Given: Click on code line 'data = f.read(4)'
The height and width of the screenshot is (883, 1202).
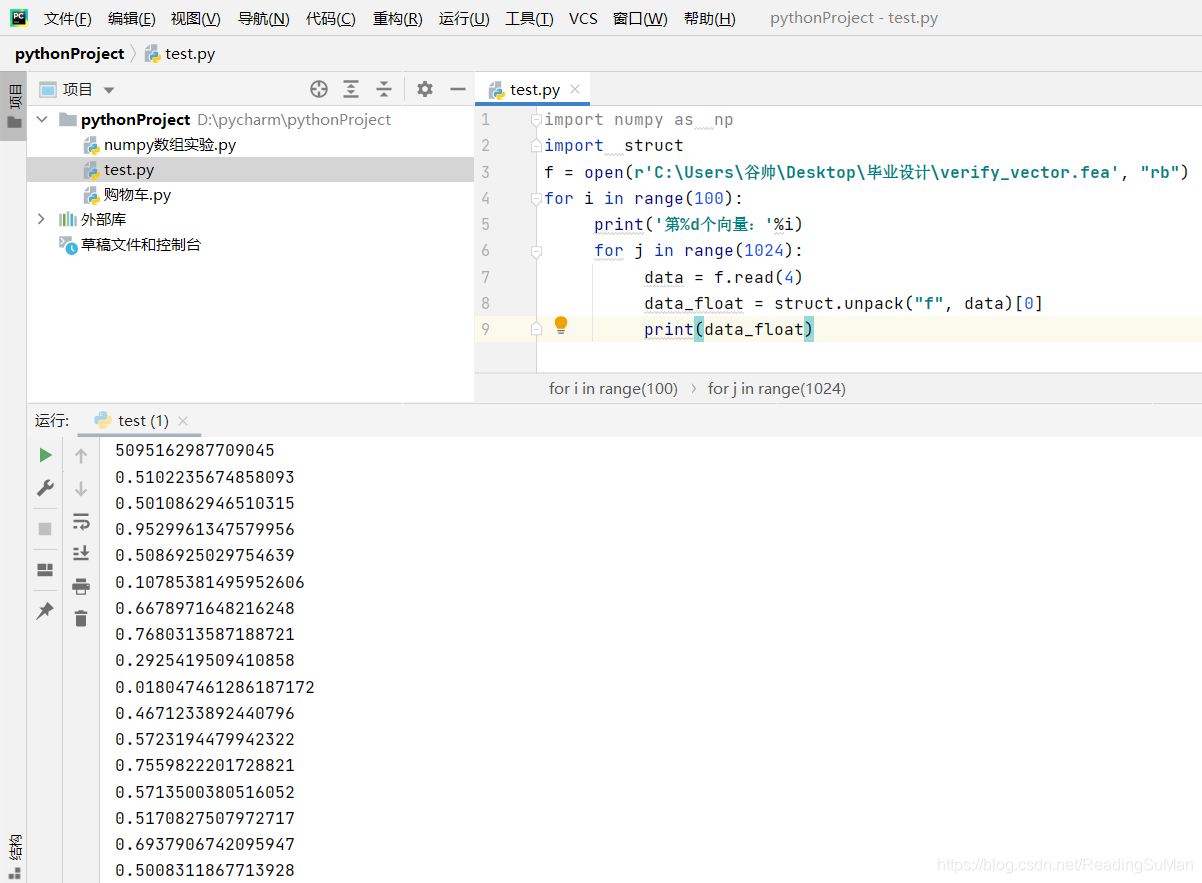Looking at the screenshot, I should point(724,277).
